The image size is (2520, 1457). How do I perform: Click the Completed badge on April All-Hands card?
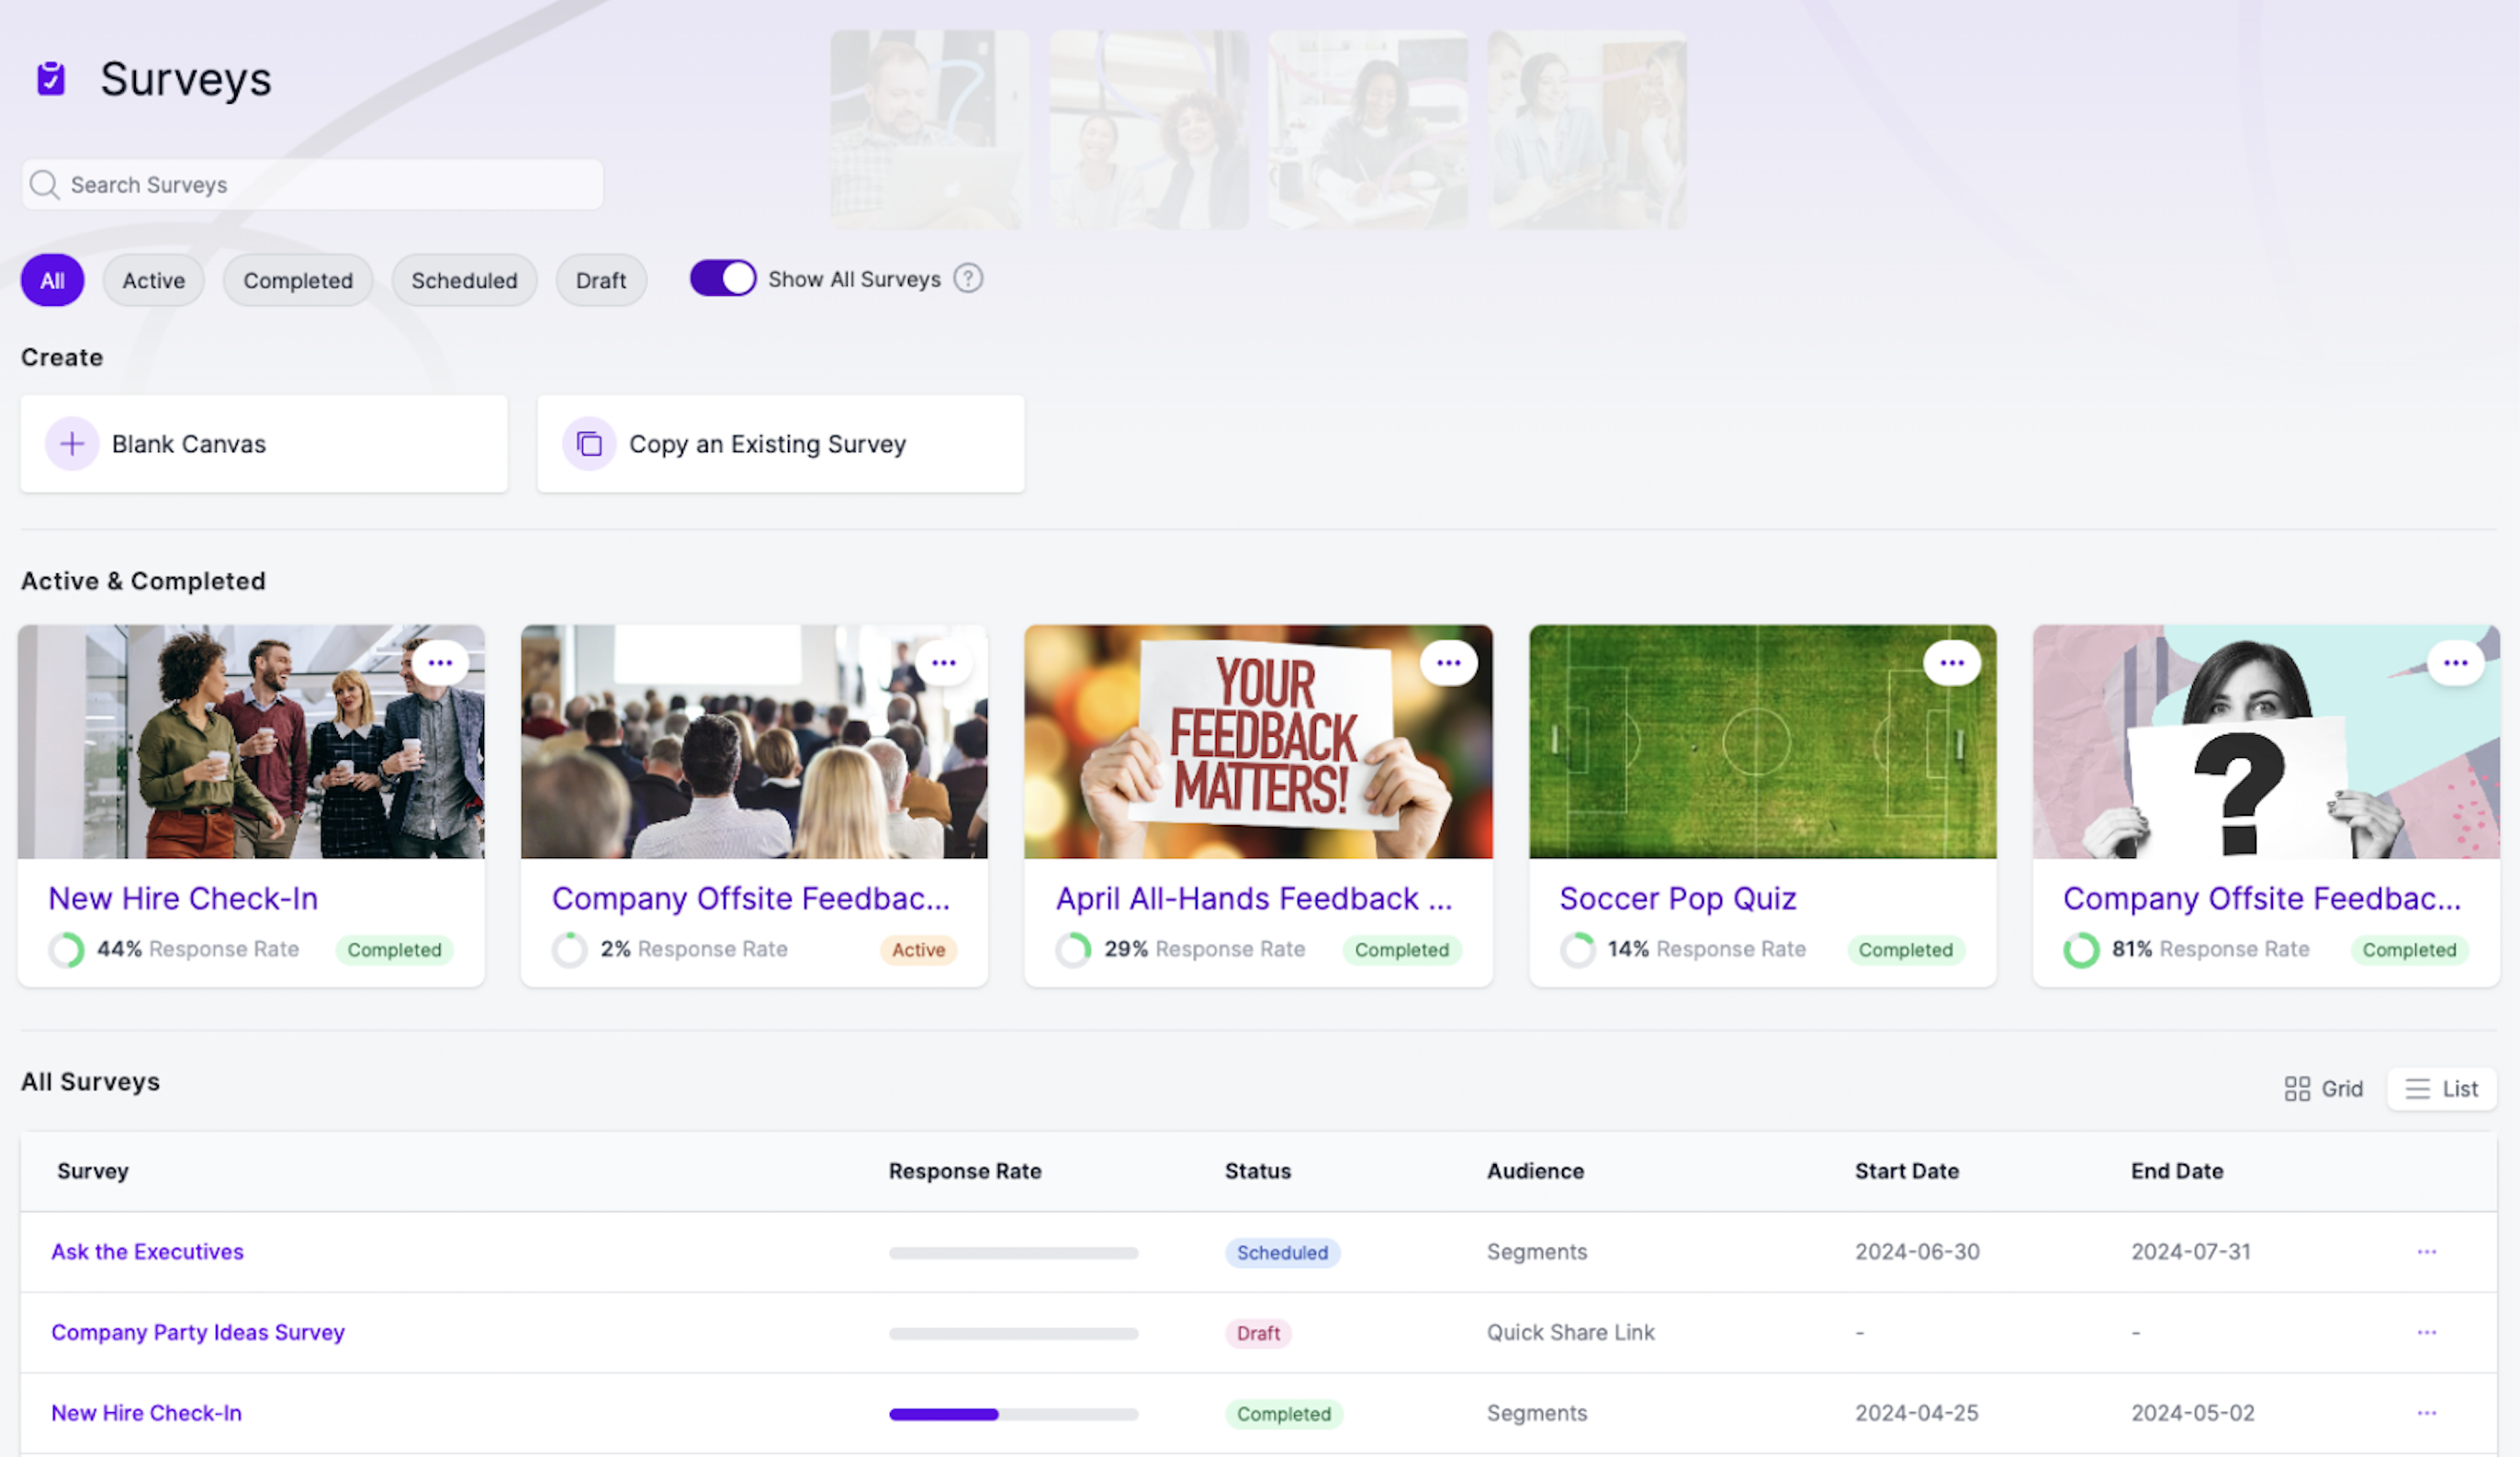point(1402,950)
